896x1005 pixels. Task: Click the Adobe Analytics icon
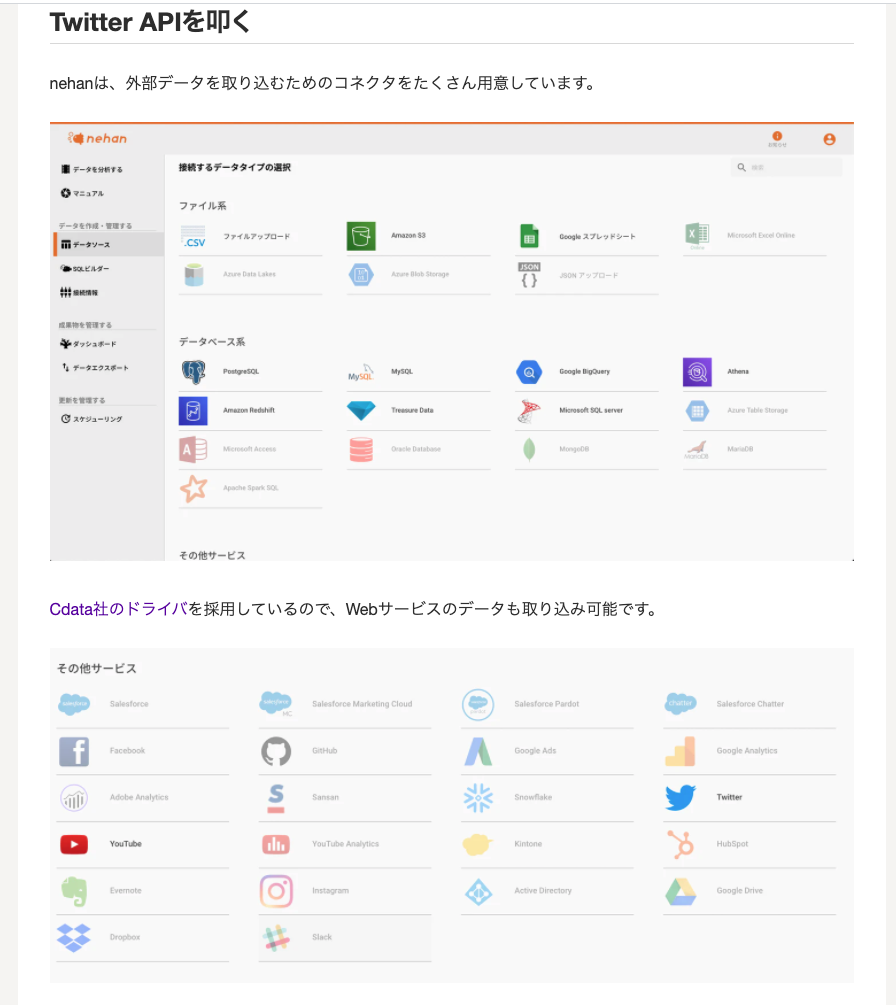point(74,798)
